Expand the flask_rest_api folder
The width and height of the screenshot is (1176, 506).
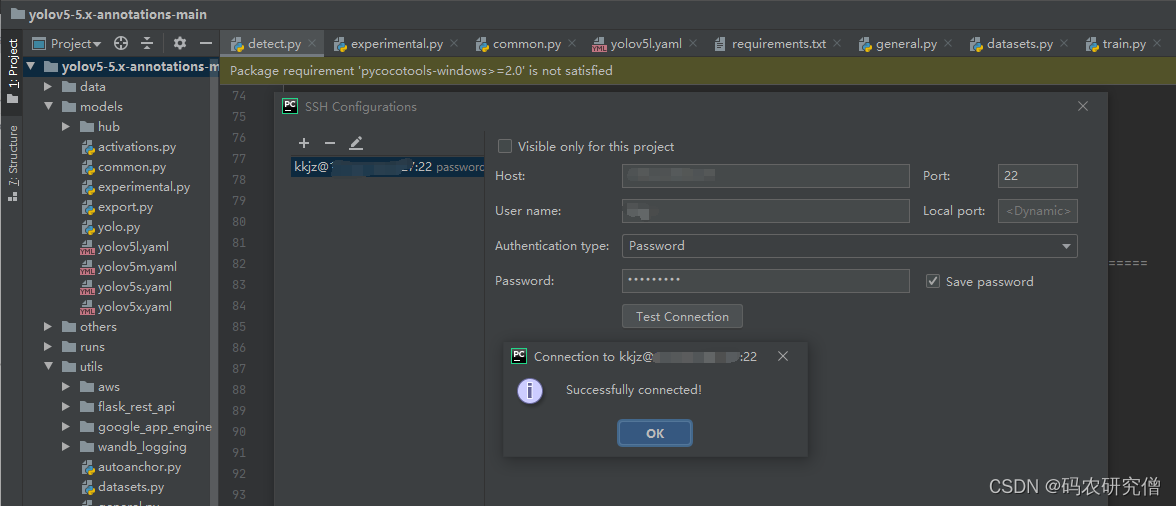pos(66,406)
